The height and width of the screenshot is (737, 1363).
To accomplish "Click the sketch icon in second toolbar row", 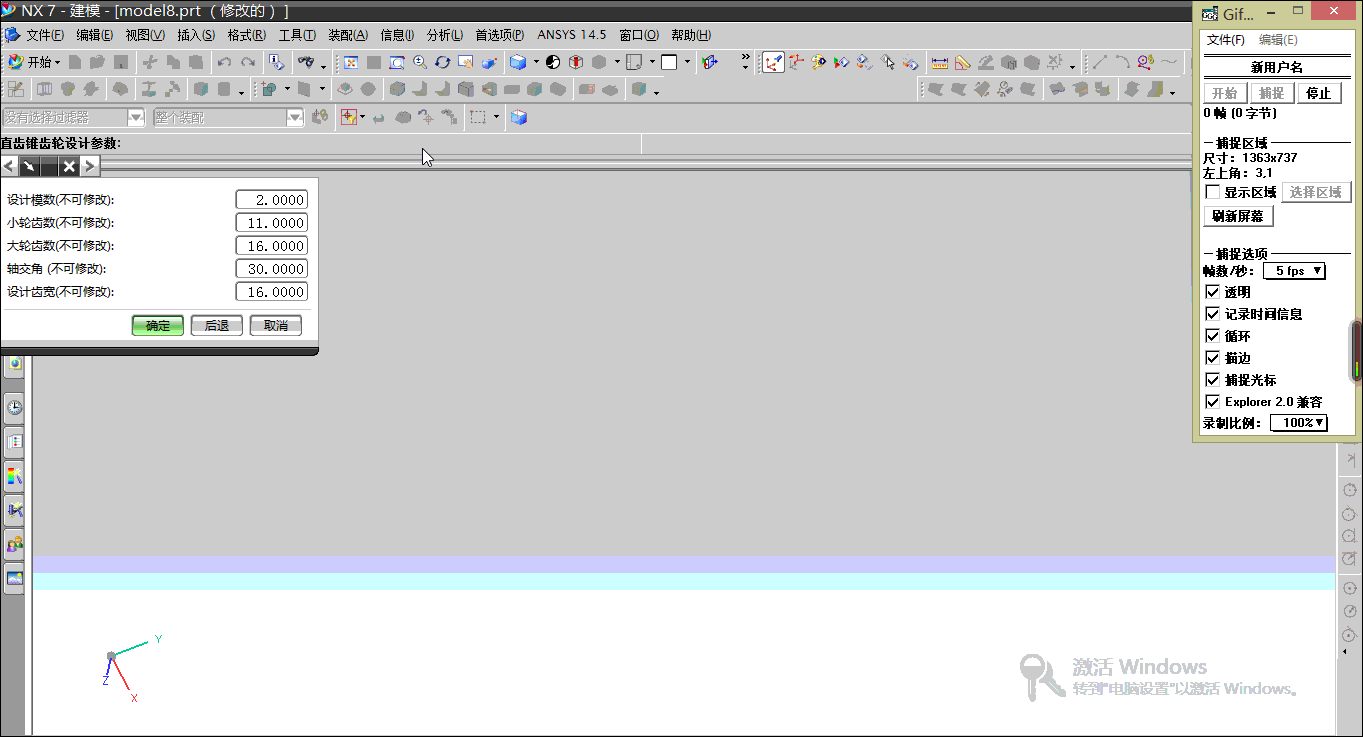I will [15, 89].
